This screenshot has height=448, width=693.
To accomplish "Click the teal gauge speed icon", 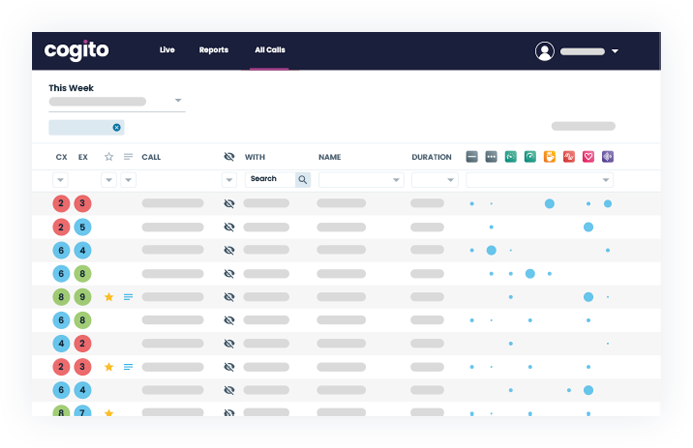I will point(530,157).
